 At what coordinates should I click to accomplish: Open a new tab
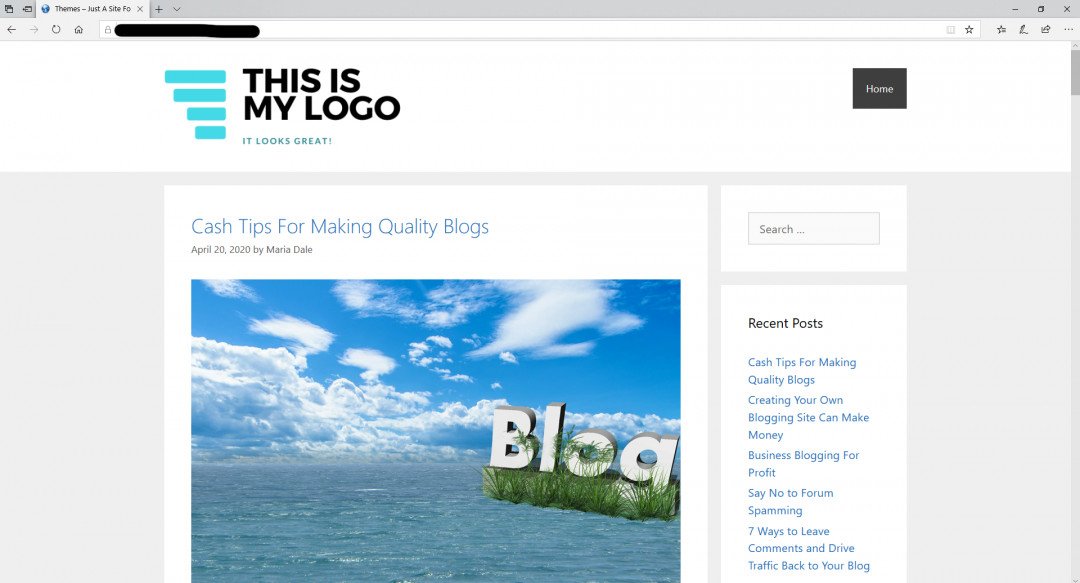point(158,9)
